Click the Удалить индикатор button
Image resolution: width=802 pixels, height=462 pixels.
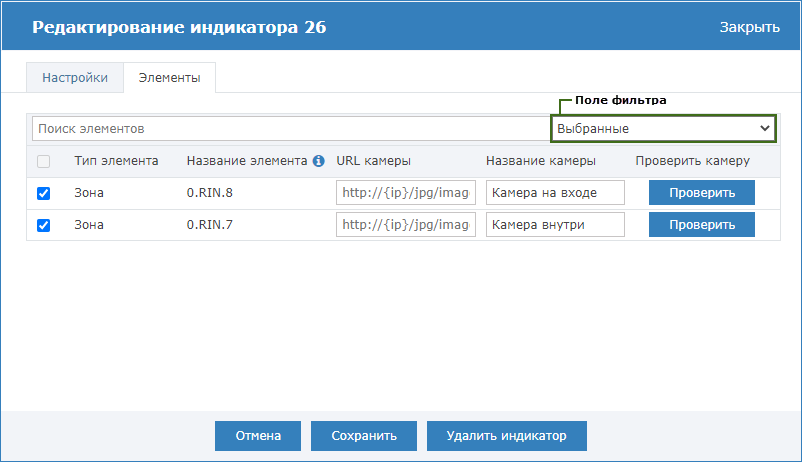click(x=506, y=436)
